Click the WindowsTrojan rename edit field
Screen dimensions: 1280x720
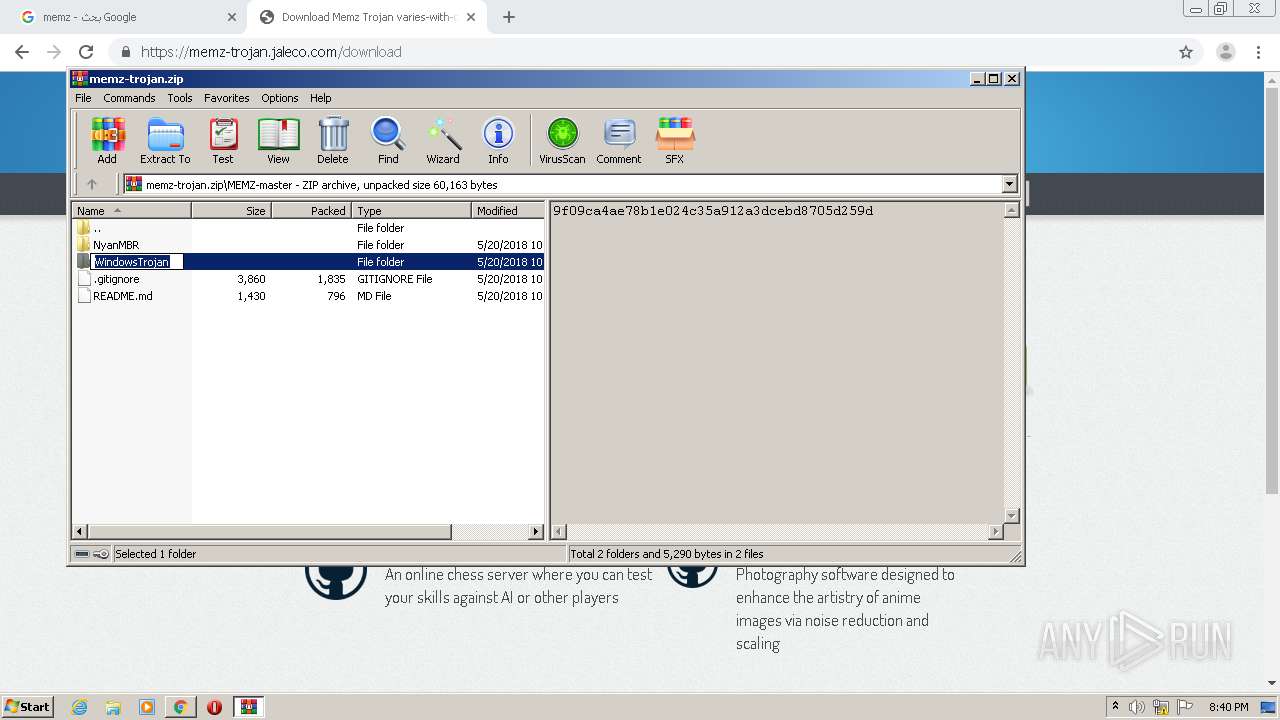(138, 262)
